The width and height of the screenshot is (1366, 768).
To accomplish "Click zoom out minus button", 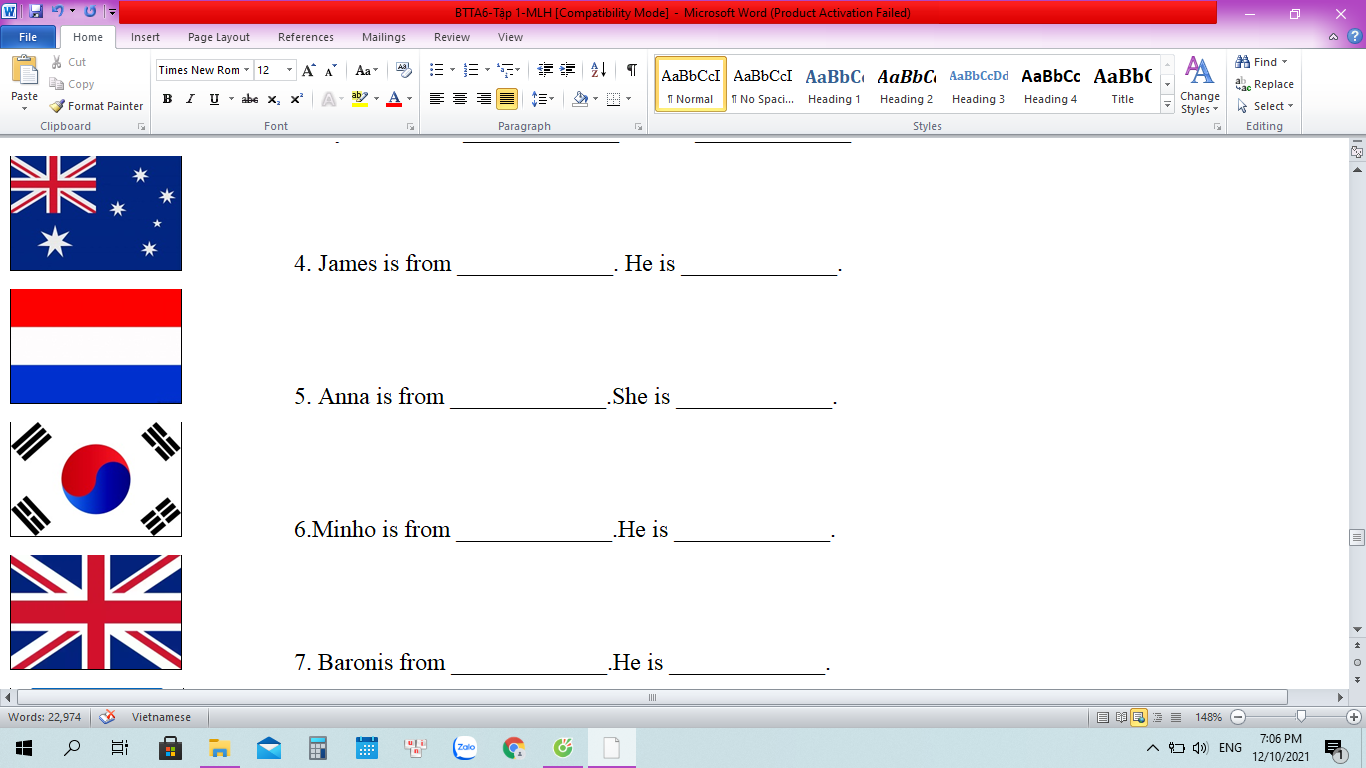I will [1238, 717].
